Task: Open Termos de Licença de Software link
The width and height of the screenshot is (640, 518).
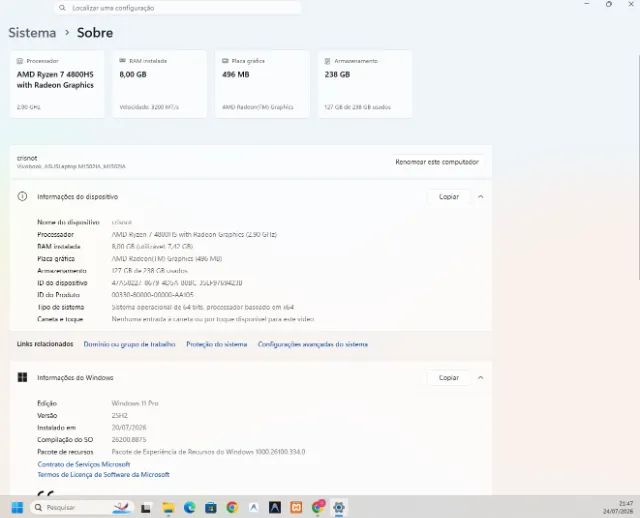Action: (x=103, y=474)
